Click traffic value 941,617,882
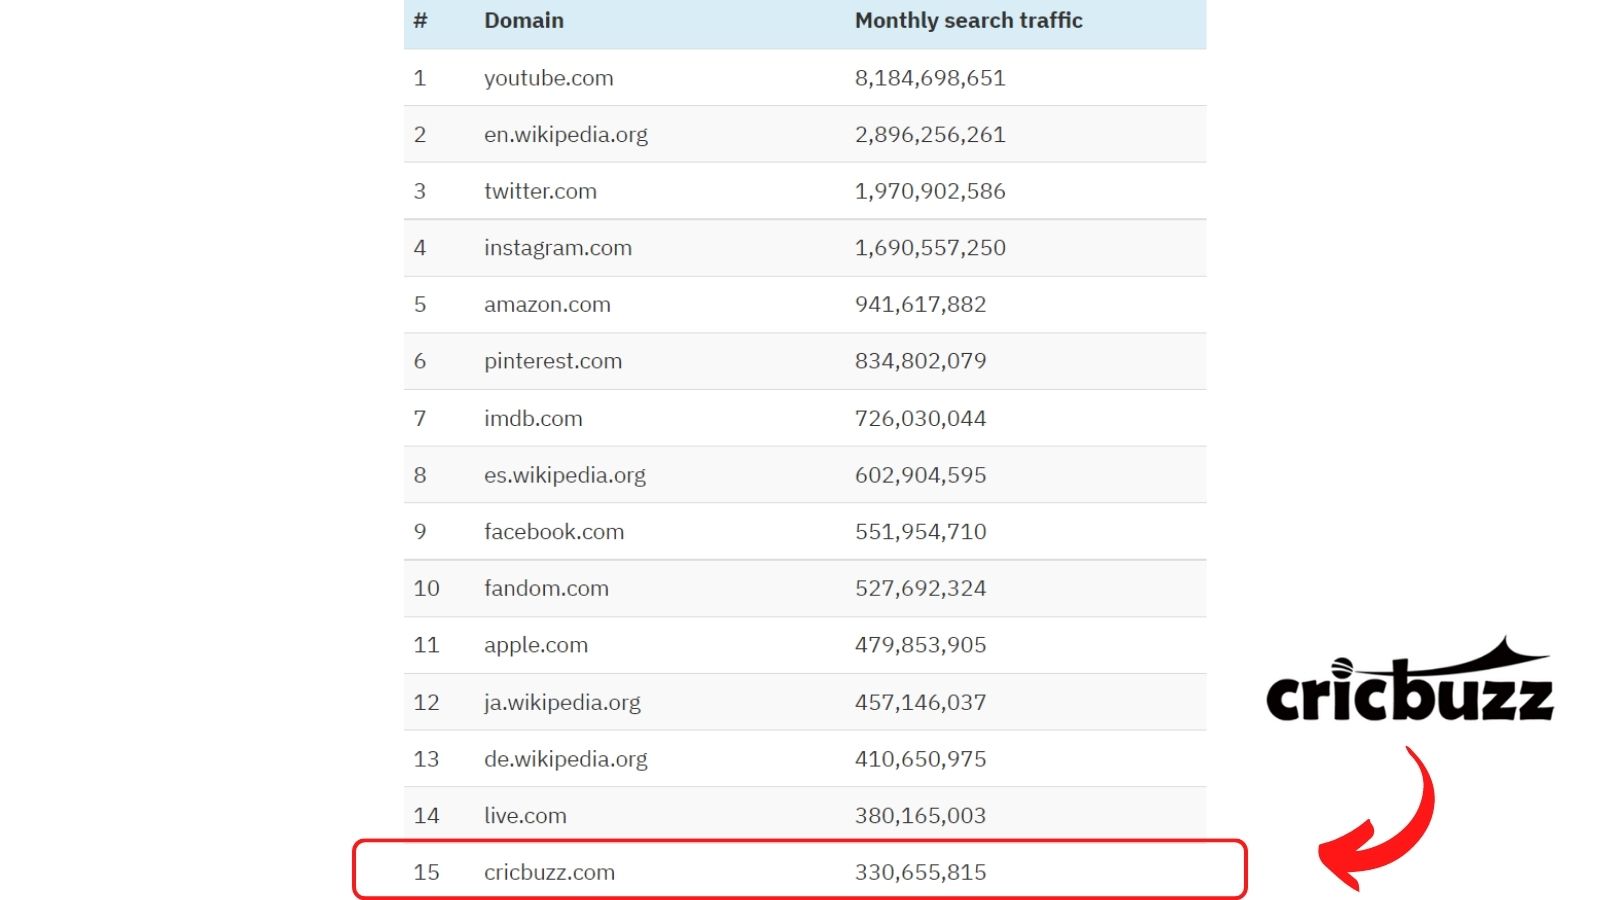1600x900 pixels. click(x=920, y=305)
